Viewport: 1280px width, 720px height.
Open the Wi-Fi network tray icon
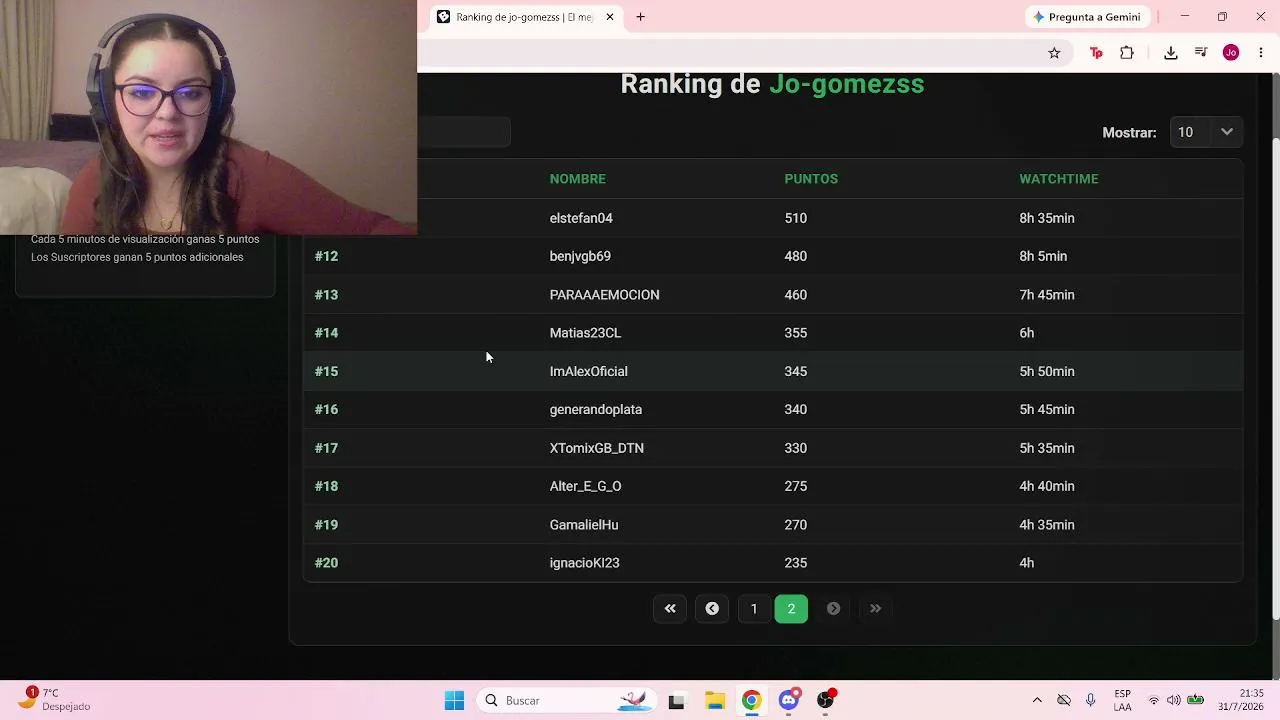click(x=1154, y=700)
